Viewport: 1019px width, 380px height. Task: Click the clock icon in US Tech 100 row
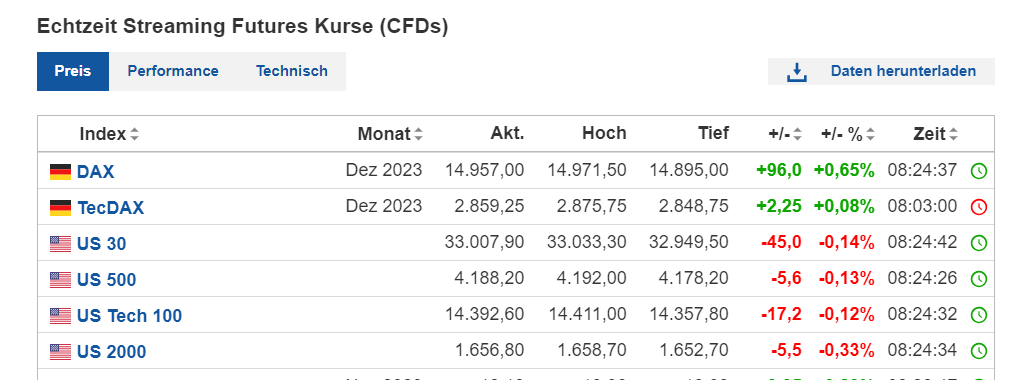tap(978, 315)
